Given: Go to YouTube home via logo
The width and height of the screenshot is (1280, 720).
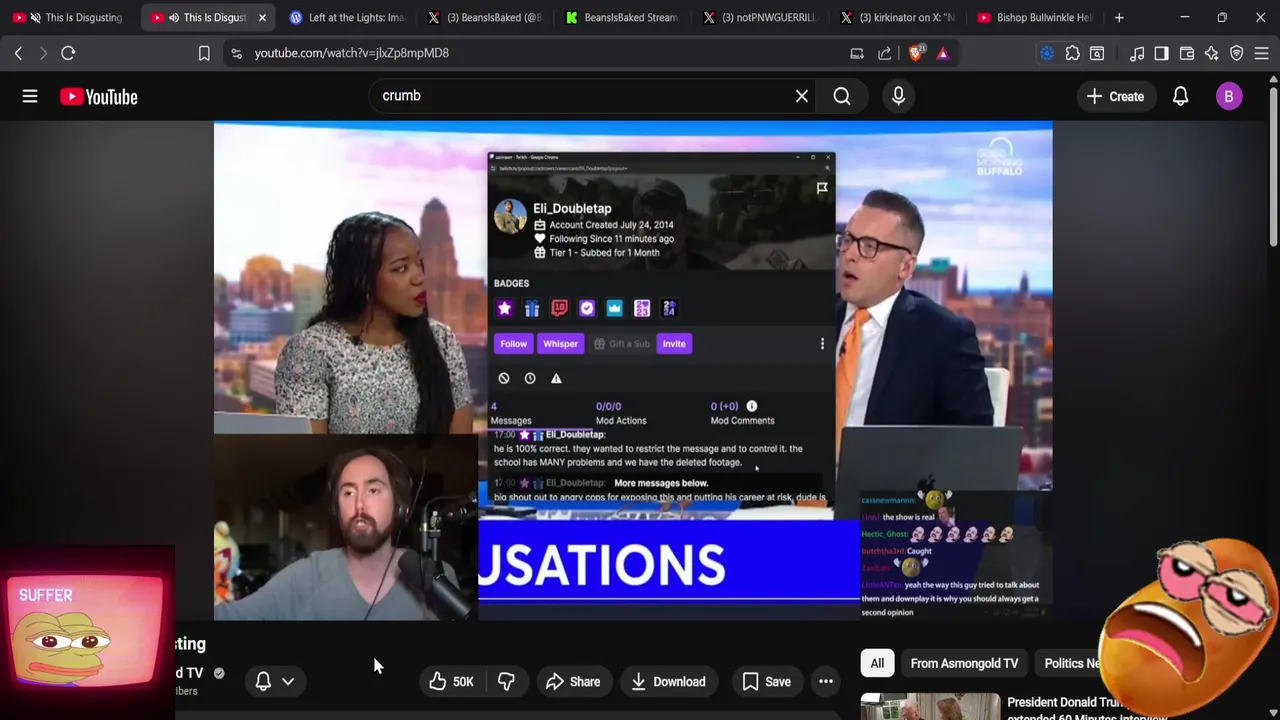Looking at the screenshot, I should tap(98, 96).
